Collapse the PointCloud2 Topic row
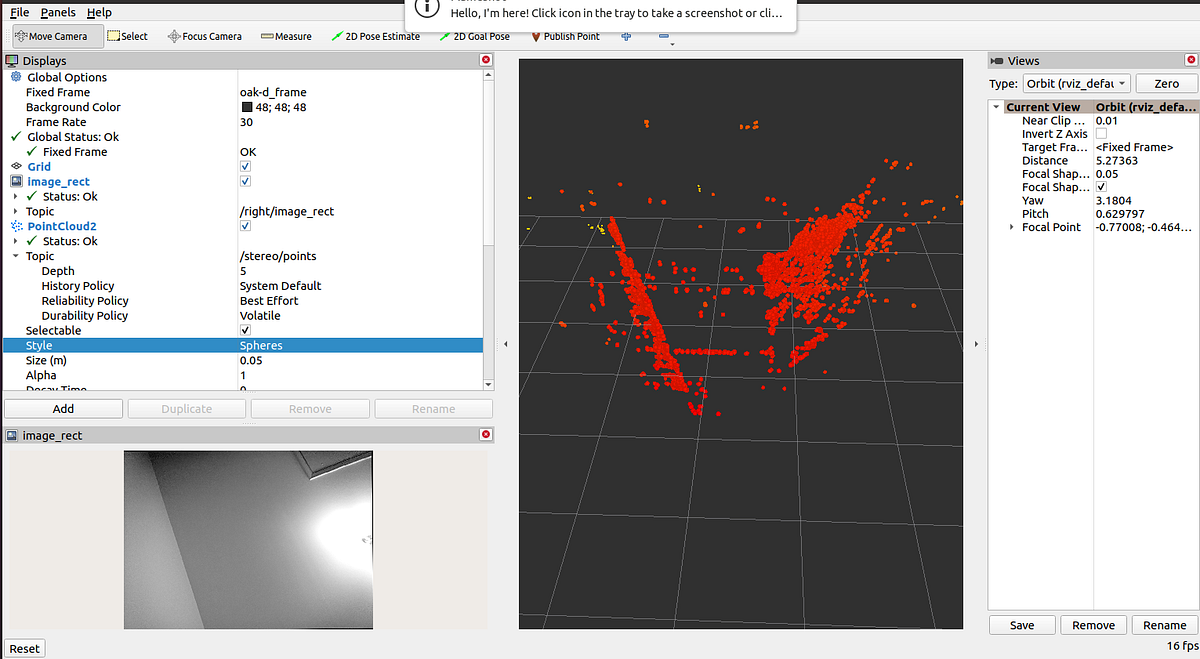The width and height of the screenshot is (1200, 659). pyautogui.click(x=15, y=256)
